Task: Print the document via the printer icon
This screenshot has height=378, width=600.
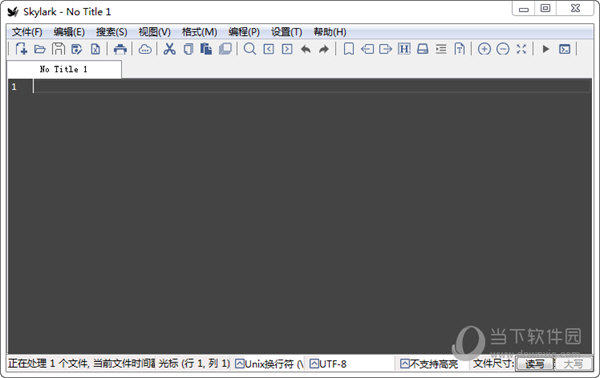Action: [x=120, y=49]
